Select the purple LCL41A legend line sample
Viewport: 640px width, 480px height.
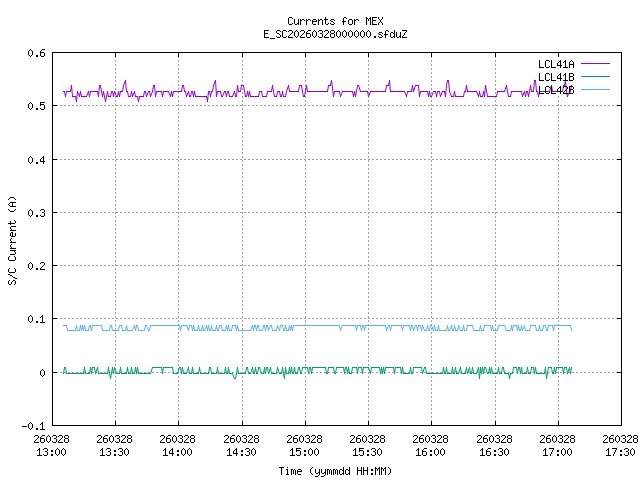click(x=594, y=64)
